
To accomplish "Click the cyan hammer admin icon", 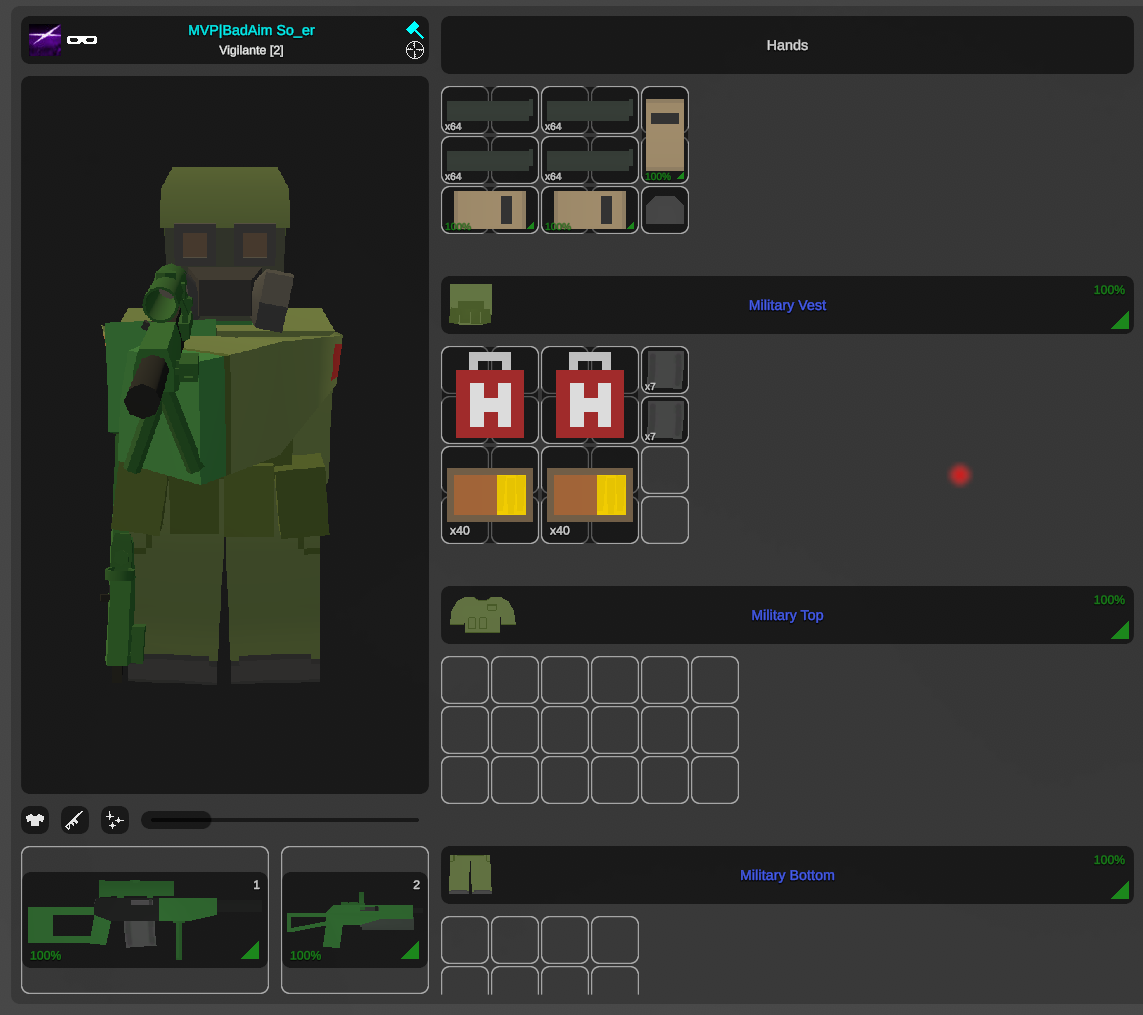I will (415, 30).
